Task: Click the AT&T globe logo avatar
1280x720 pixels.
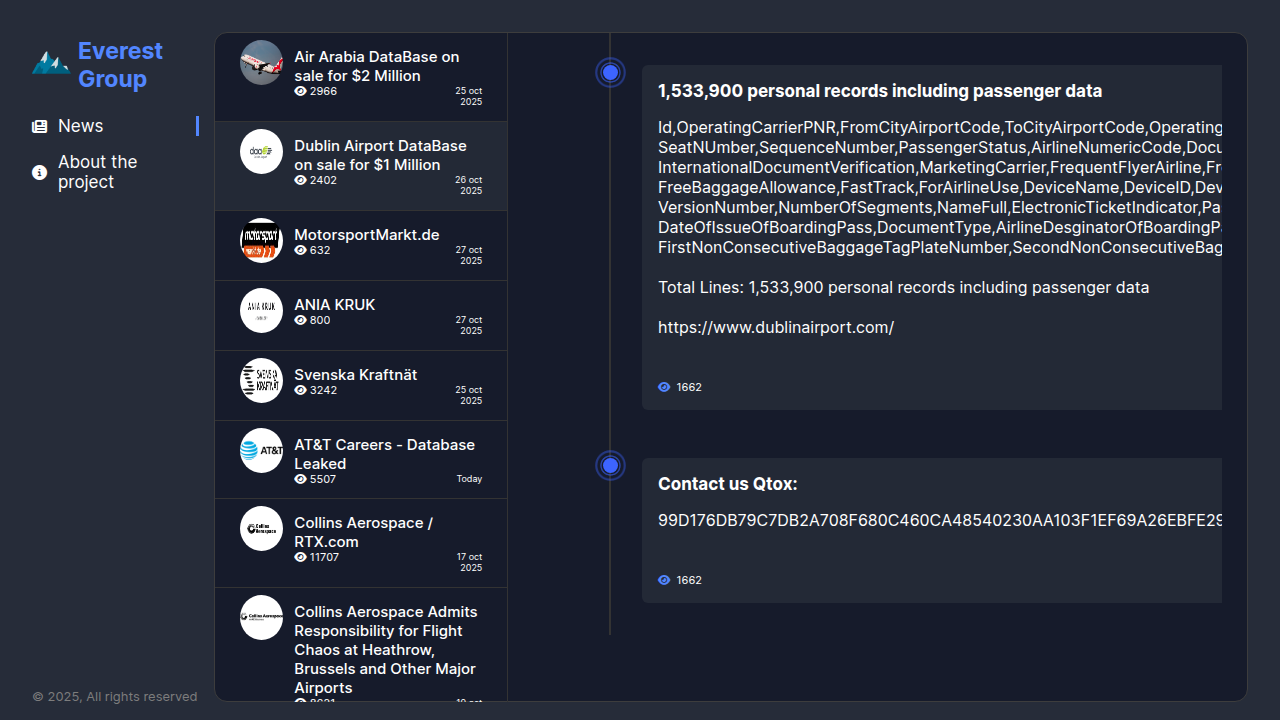Action: click(x=261, y=450)
